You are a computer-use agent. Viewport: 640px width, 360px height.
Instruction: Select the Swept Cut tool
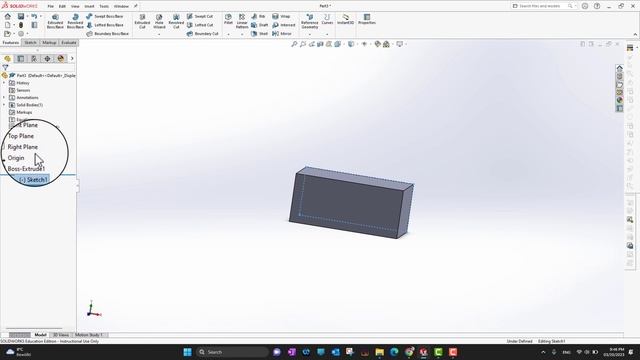point(200,16)
